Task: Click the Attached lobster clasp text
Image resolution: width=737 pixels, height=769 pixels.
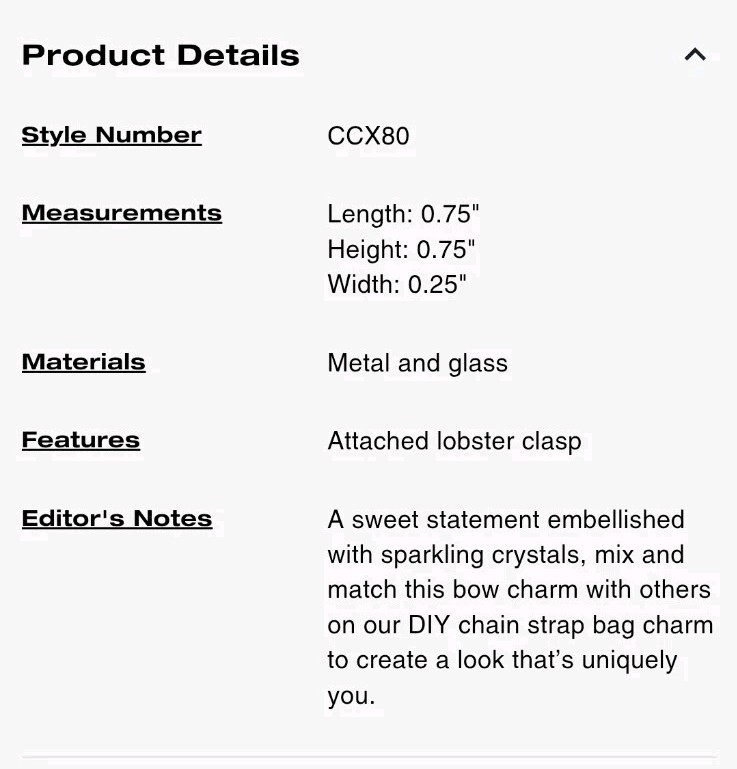Action: click(x=455, y=441)
